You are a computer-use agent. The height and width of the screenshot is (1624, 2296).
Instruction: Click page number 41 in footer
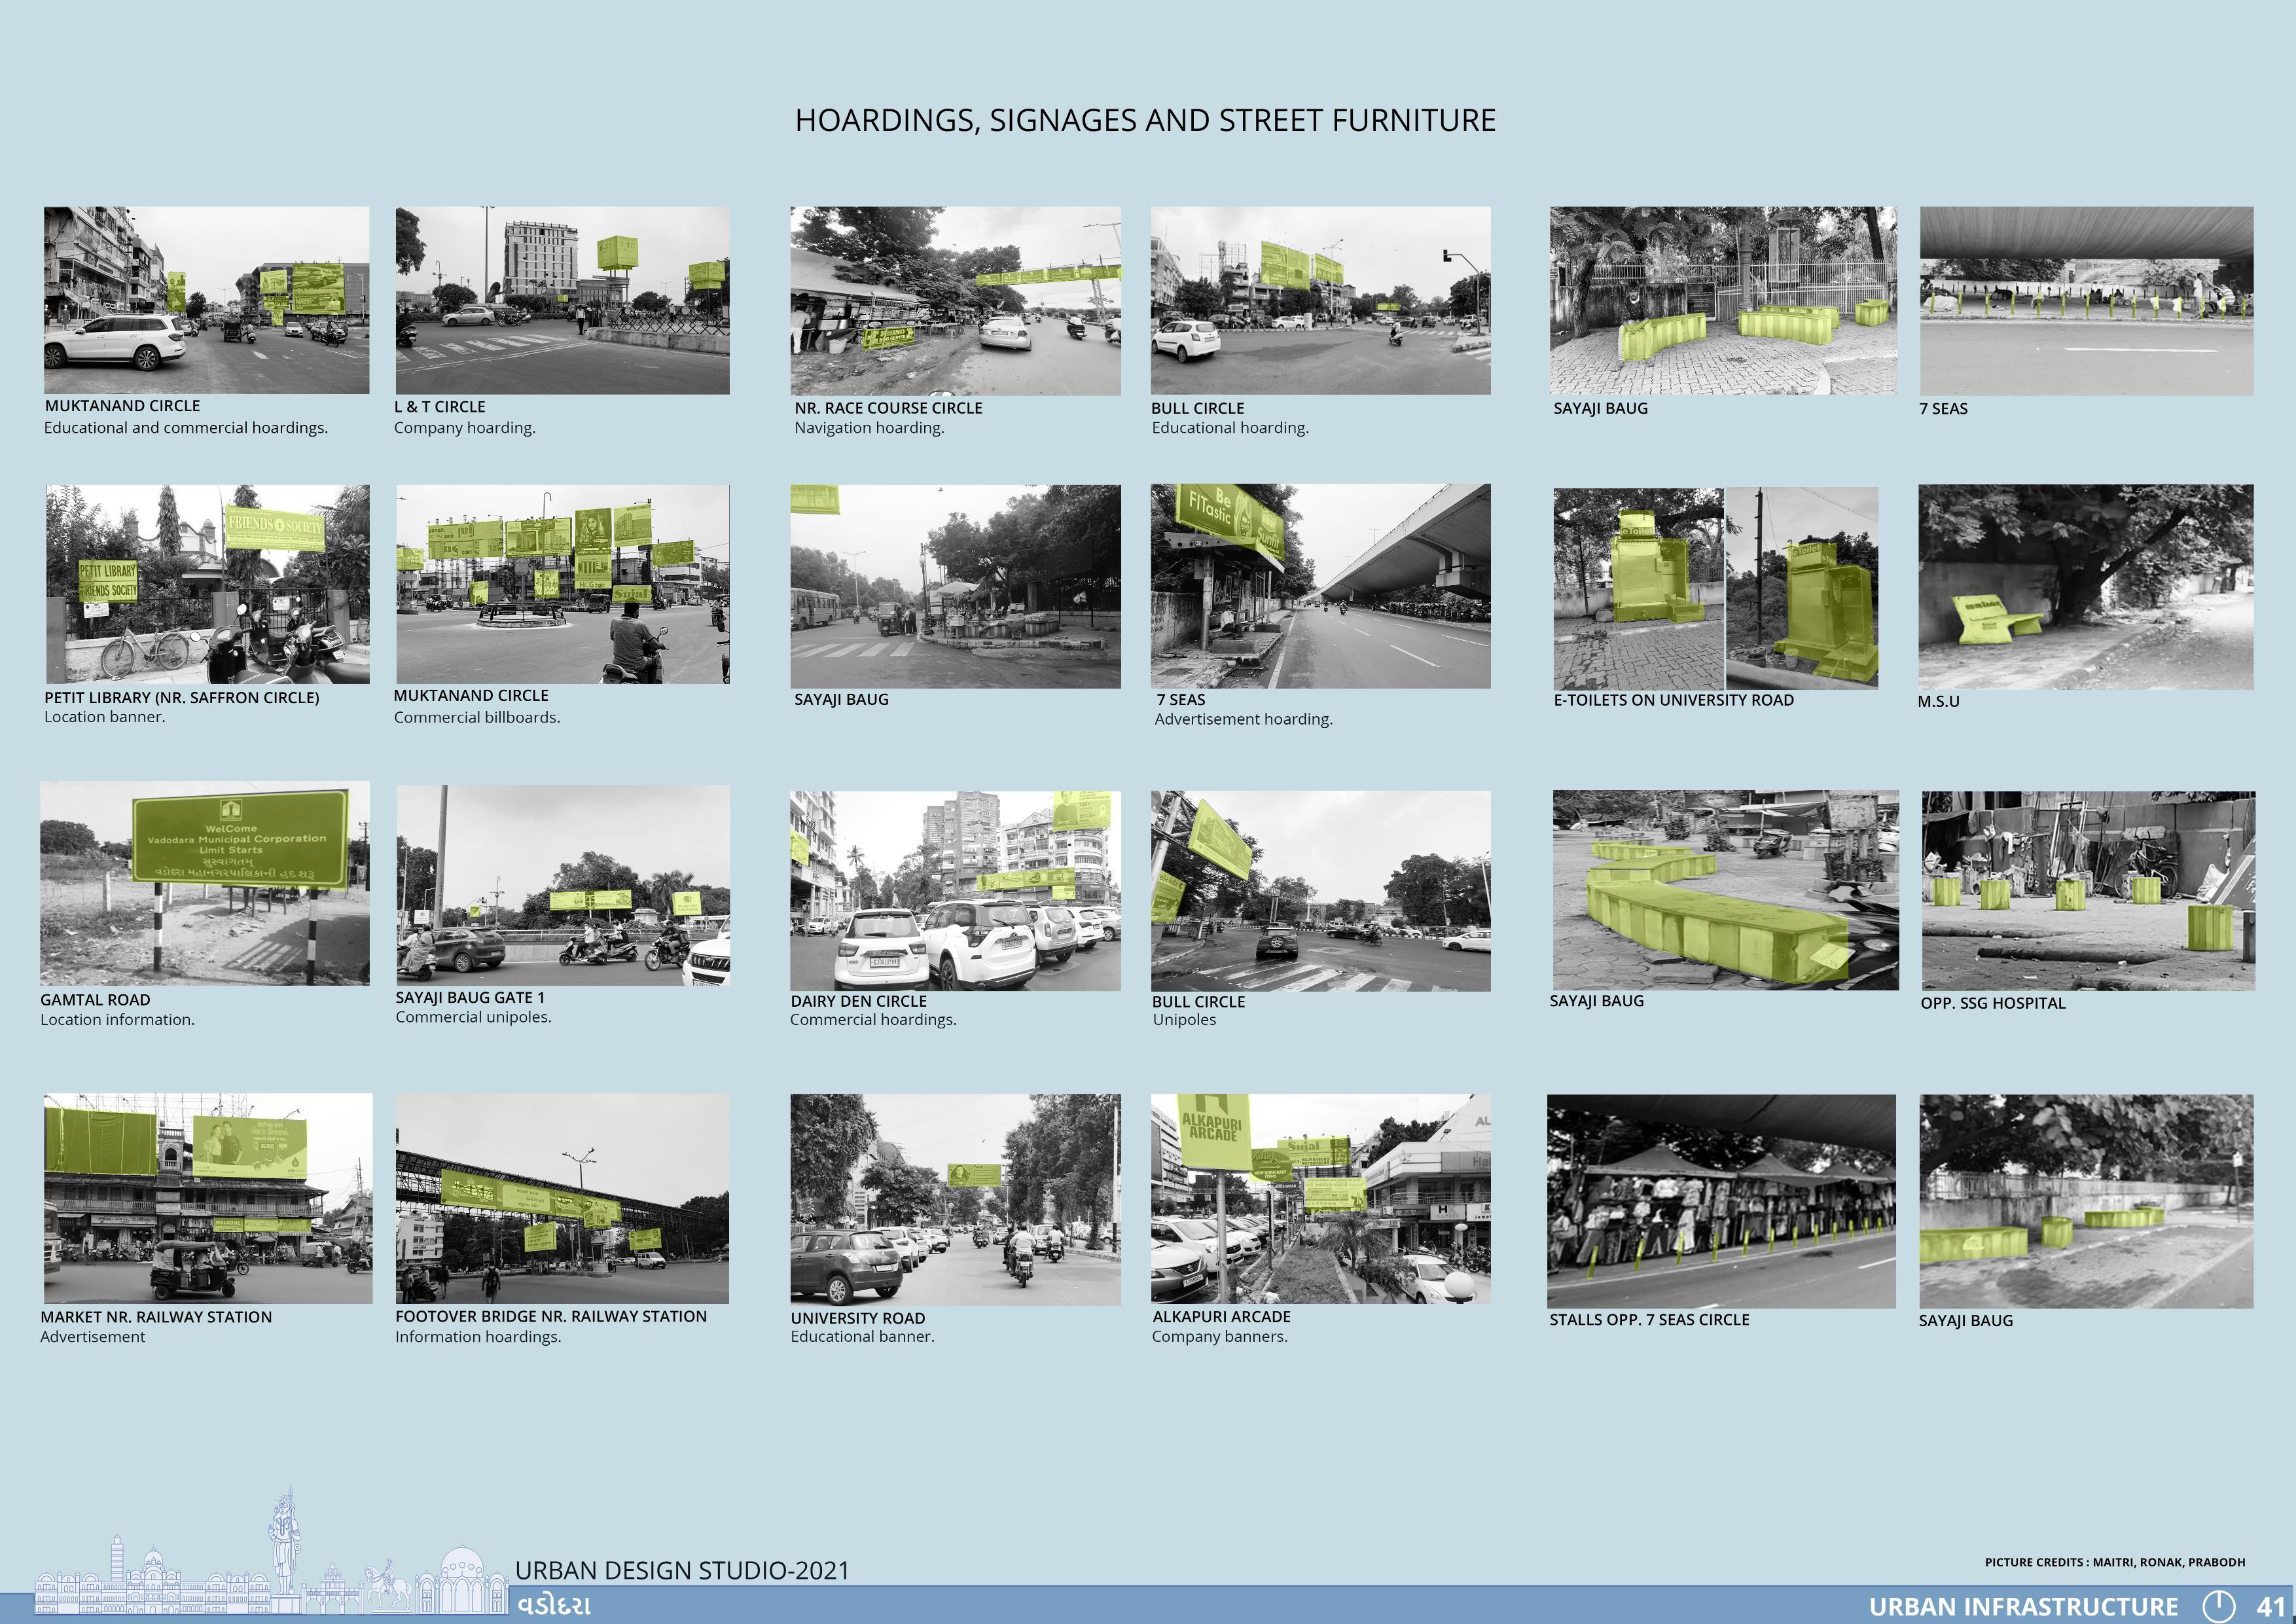point(2270,1606)
